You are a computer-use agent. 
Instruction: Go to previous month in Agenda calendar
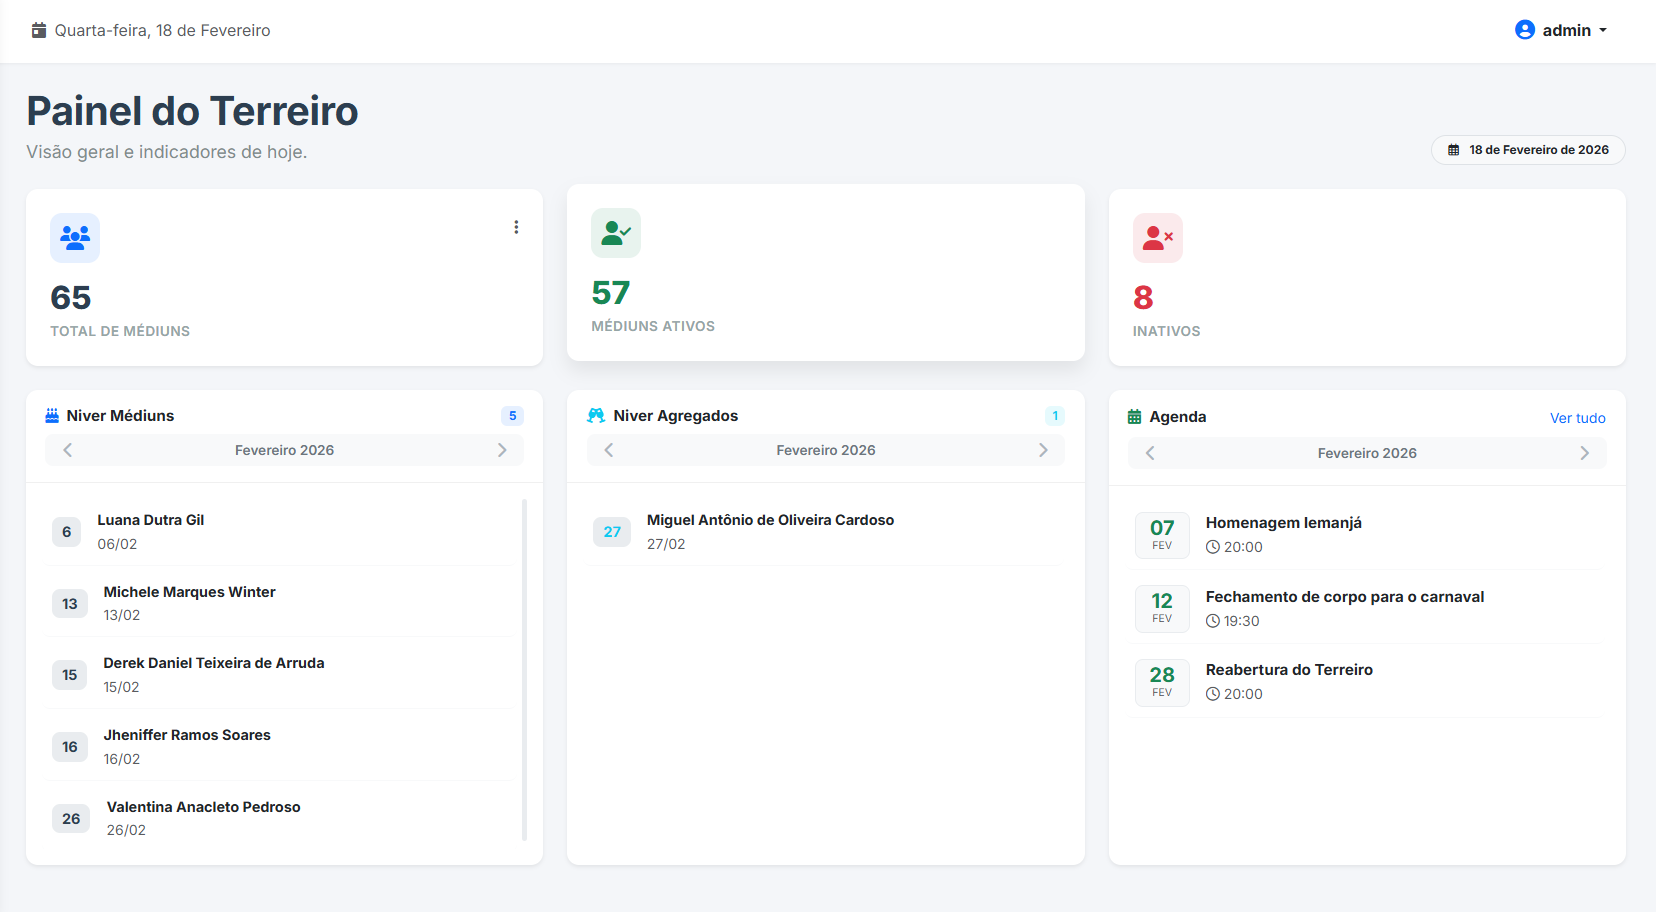(1149, 453)
